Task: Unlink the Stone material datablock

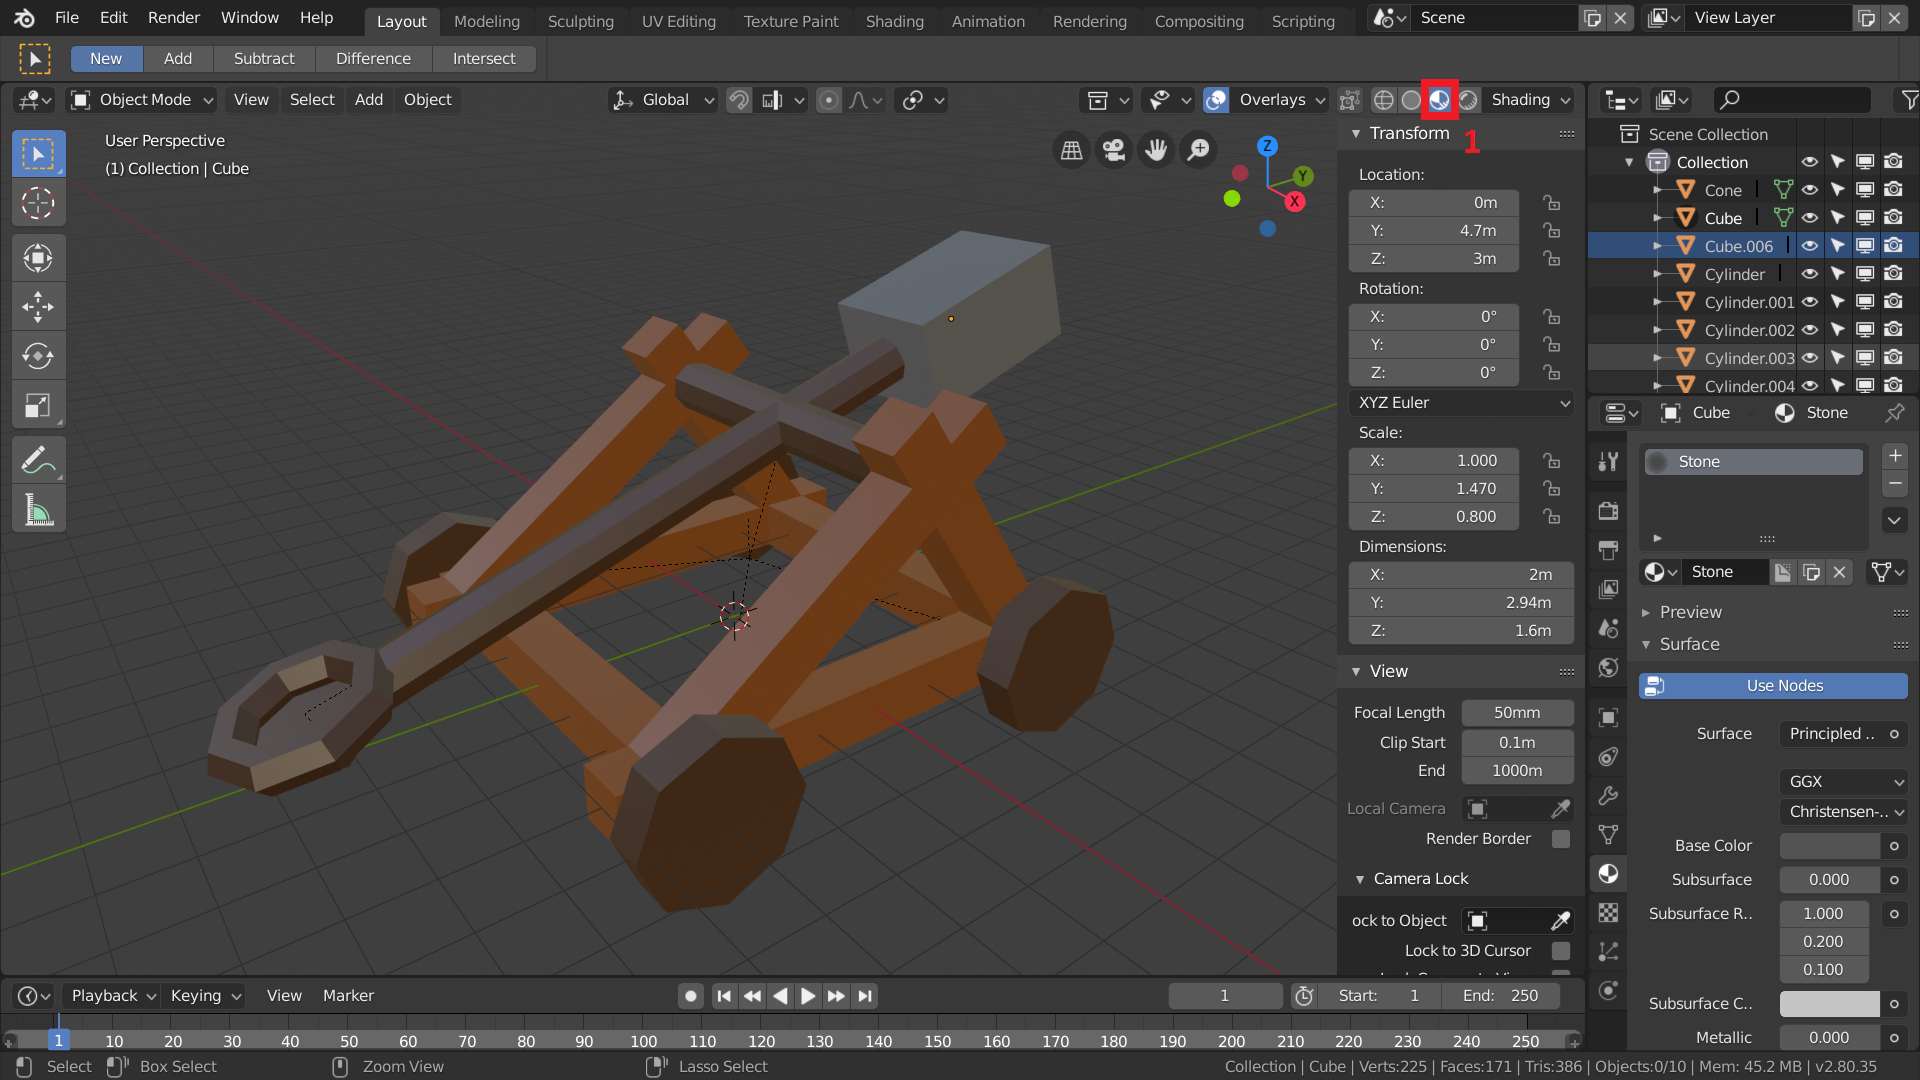Action: click(1840, 572)
